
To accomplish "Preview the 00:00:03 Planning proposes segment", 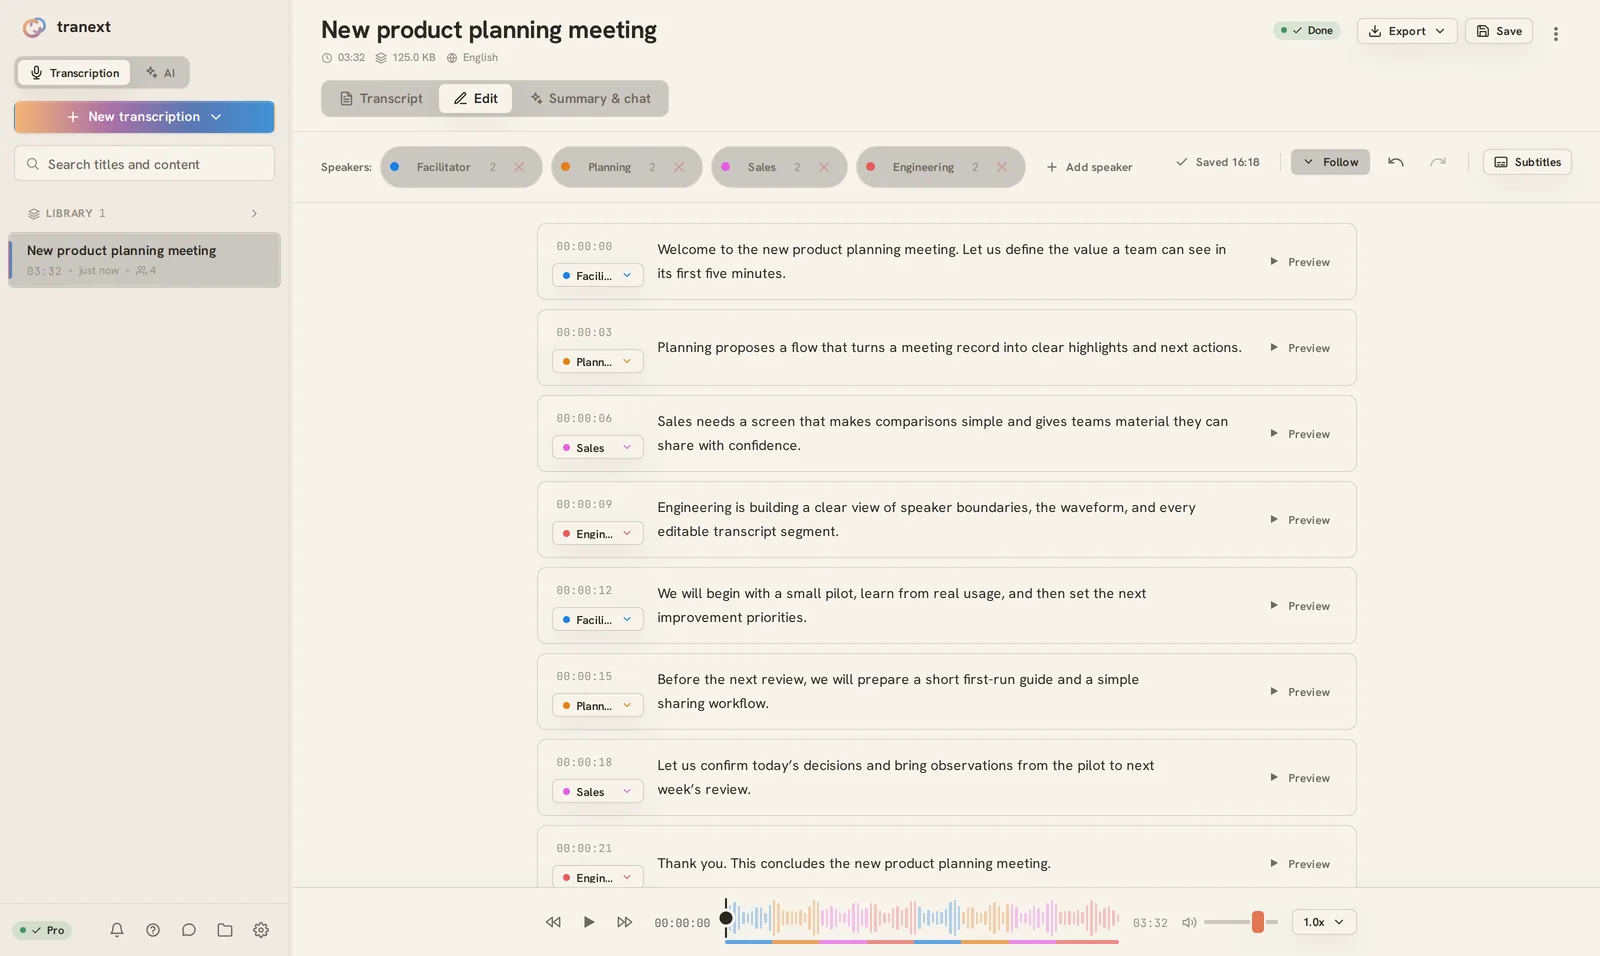I will pos(1300,348).
